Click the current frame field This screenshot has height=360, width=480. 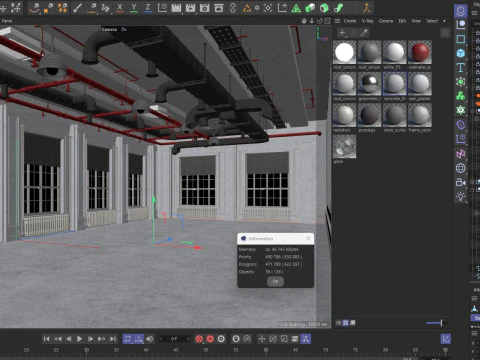click(x=174, y=339)
